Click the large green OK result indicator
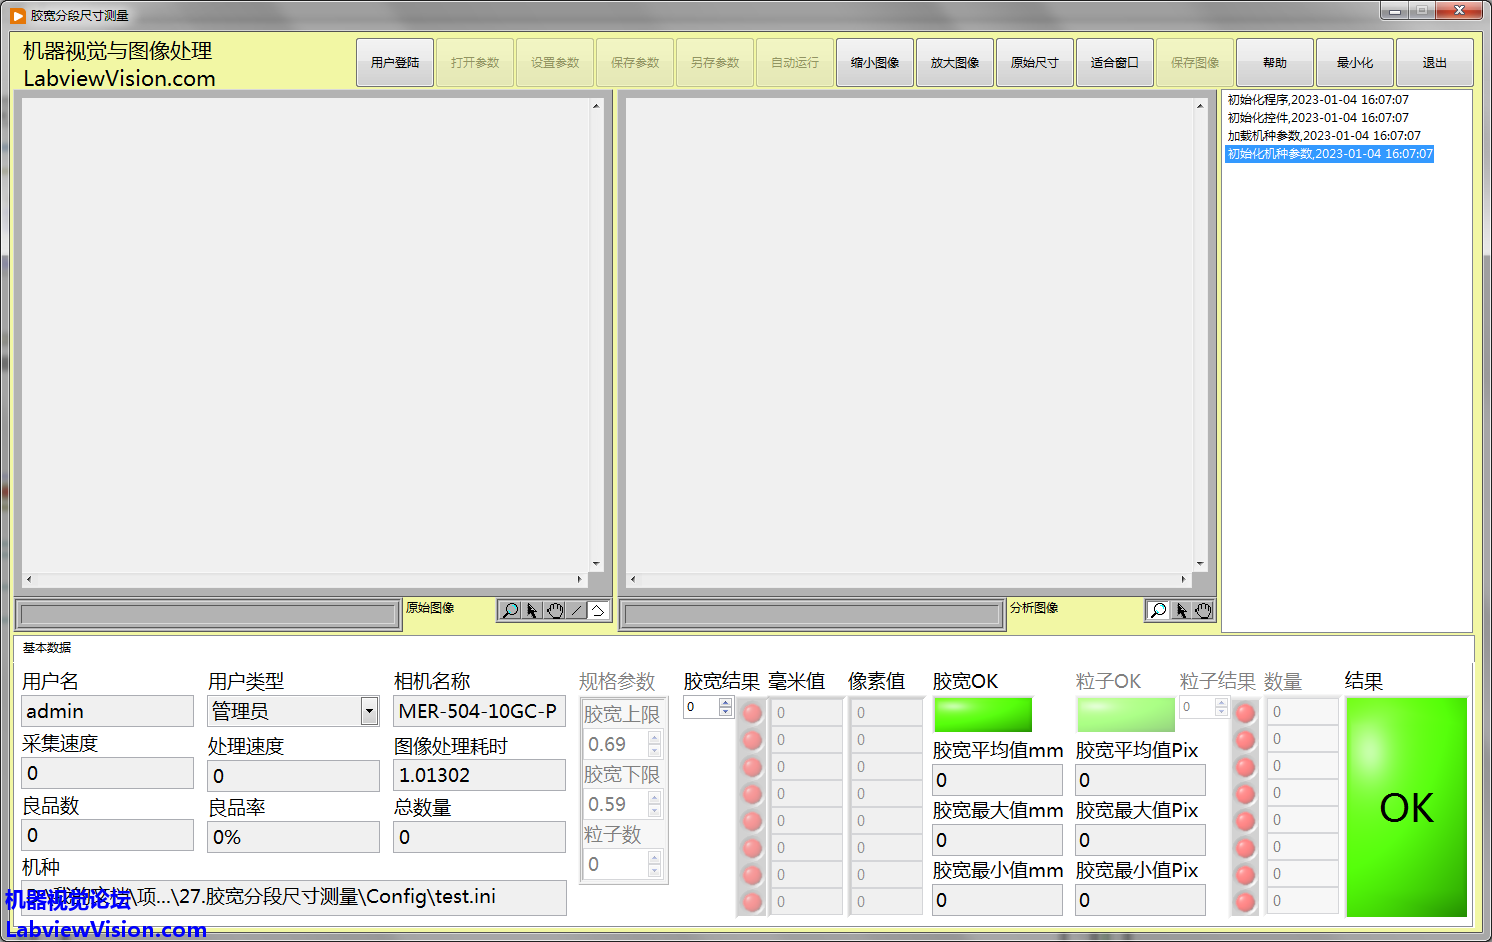The image size is (1492, 942). pos(1406,807)
